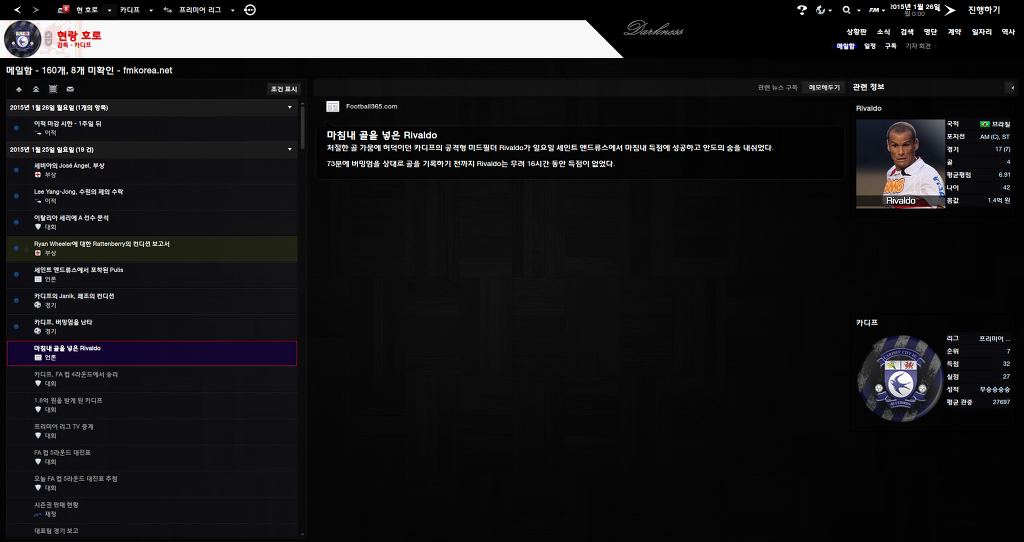The image size is (1024, 542).
Task: Open the bookmarks circle icon after 프리미어 리그
Action: tap(250, 10)
